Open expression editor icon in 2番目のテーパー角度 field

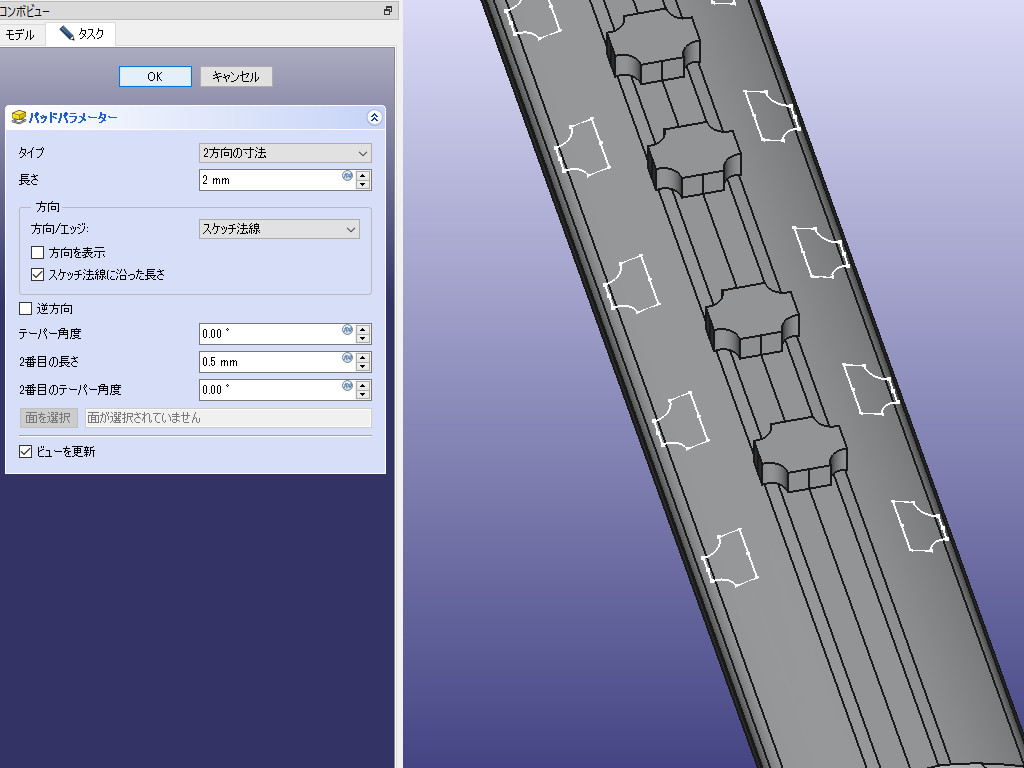[347, 386]
